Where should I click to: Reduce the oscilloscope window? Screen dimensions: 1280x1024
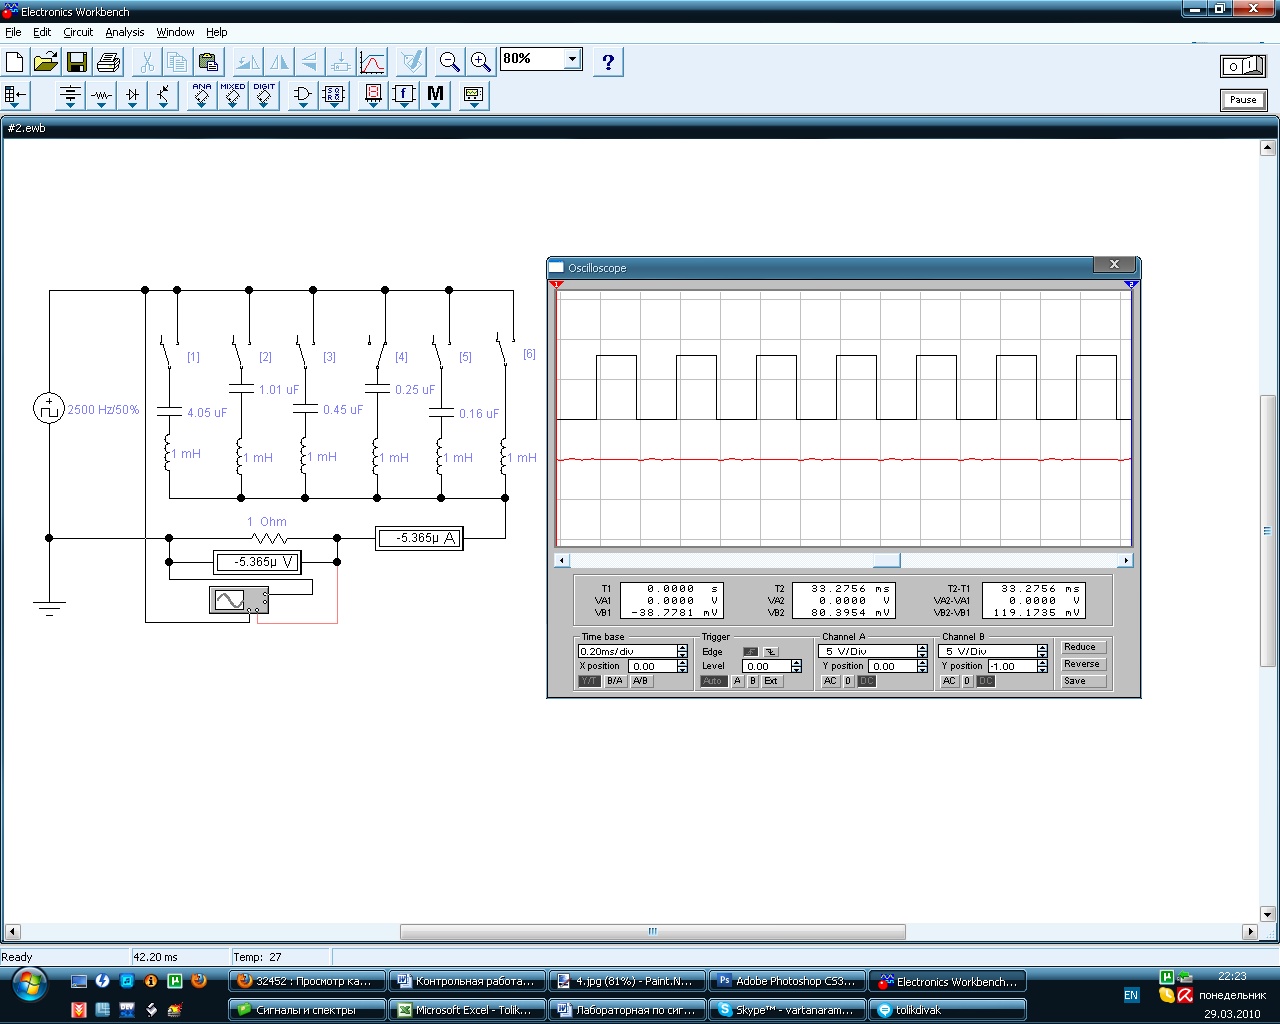pyautogui.click(x=1084, y=647)
